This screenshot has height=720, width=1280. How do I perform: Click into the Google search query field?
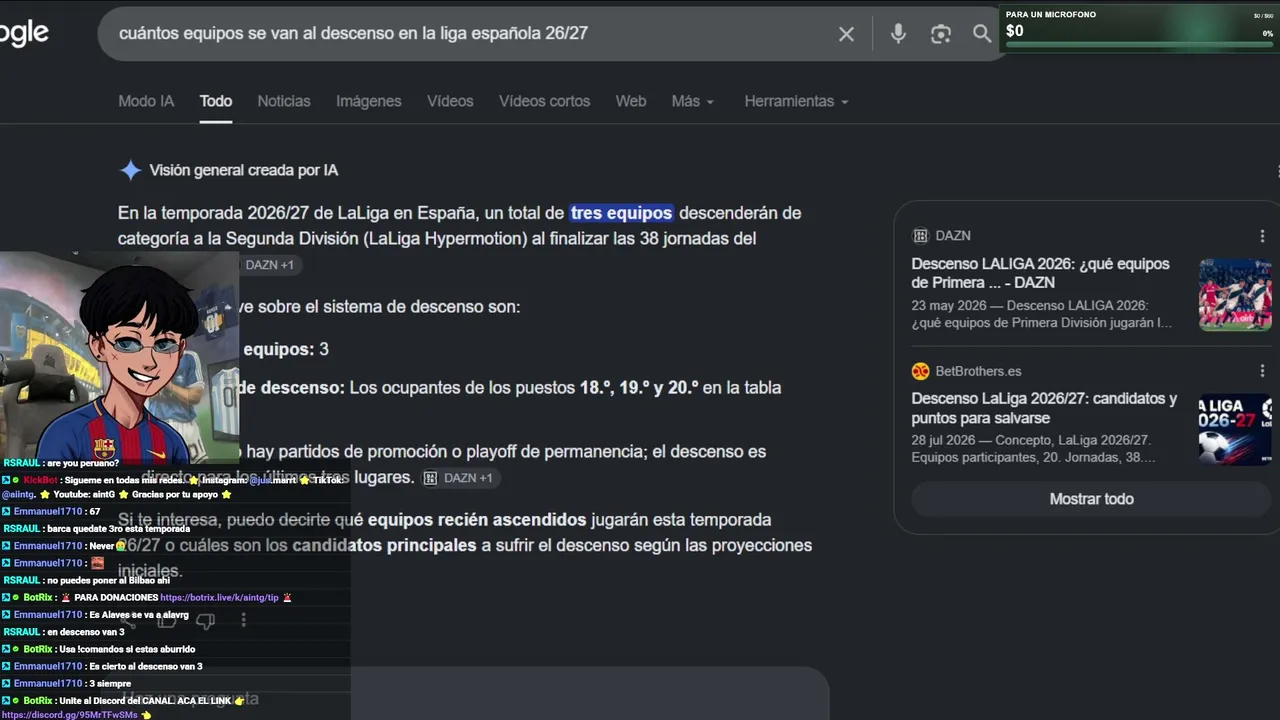pyautogui.click(x=470, y=34)
